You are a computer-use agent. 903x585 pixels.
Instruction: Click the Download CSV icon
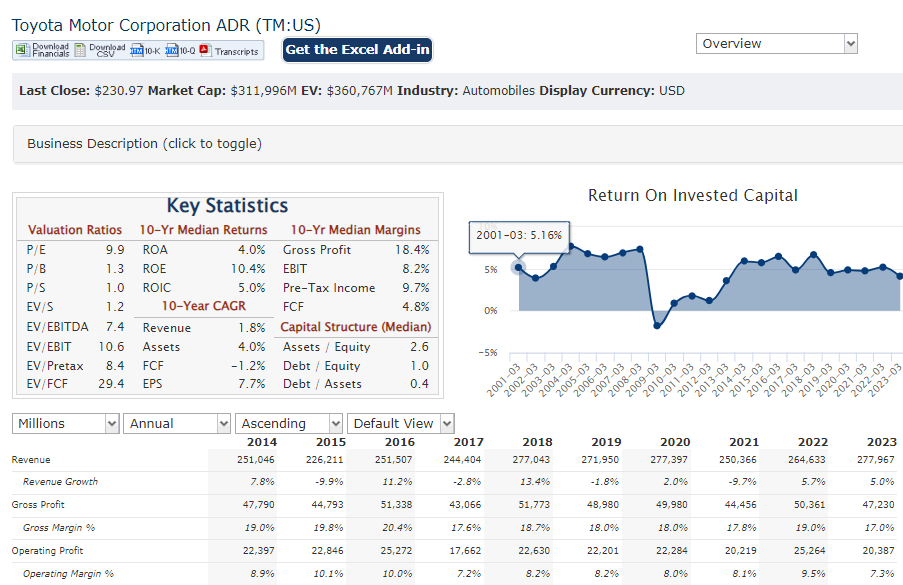[80, 50]
